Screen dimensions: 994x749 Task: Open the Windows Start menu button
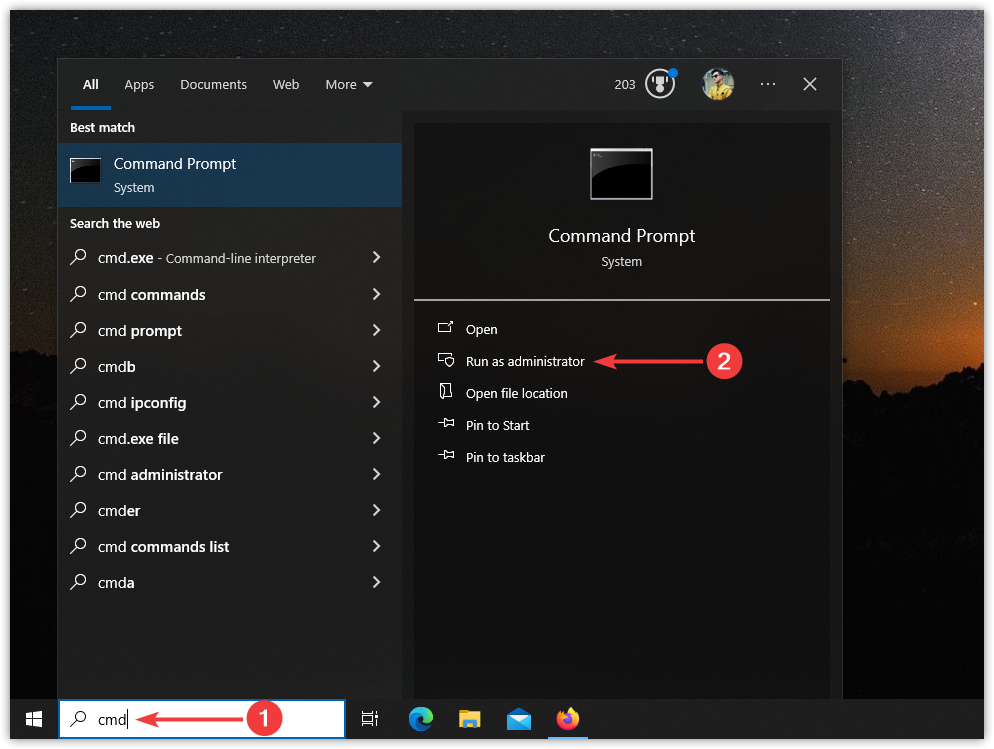pyautogui.click(x=34, y=718)
